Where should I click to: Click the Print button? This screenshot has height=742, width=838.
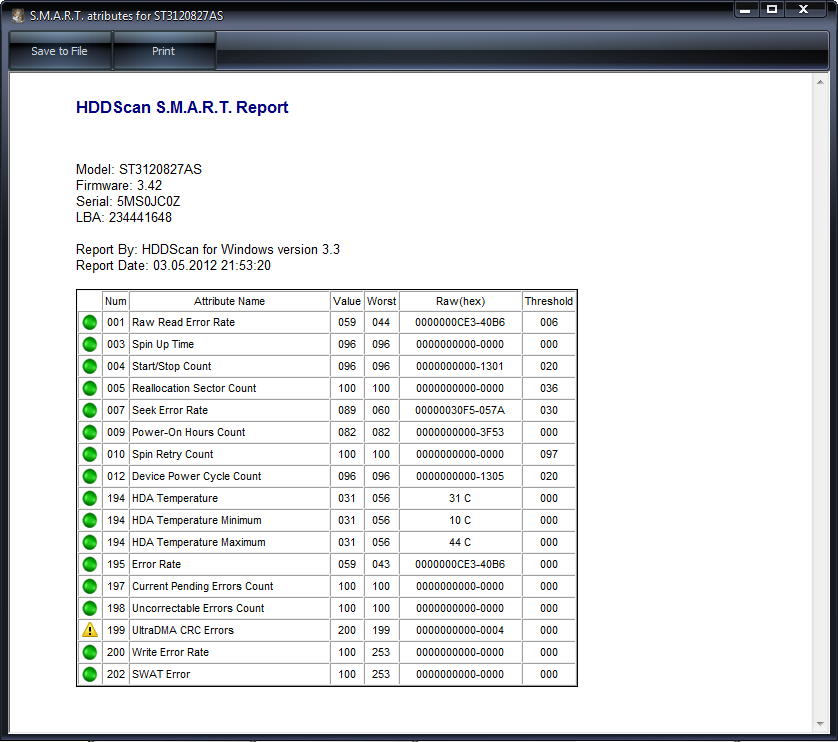click(164, 51)
